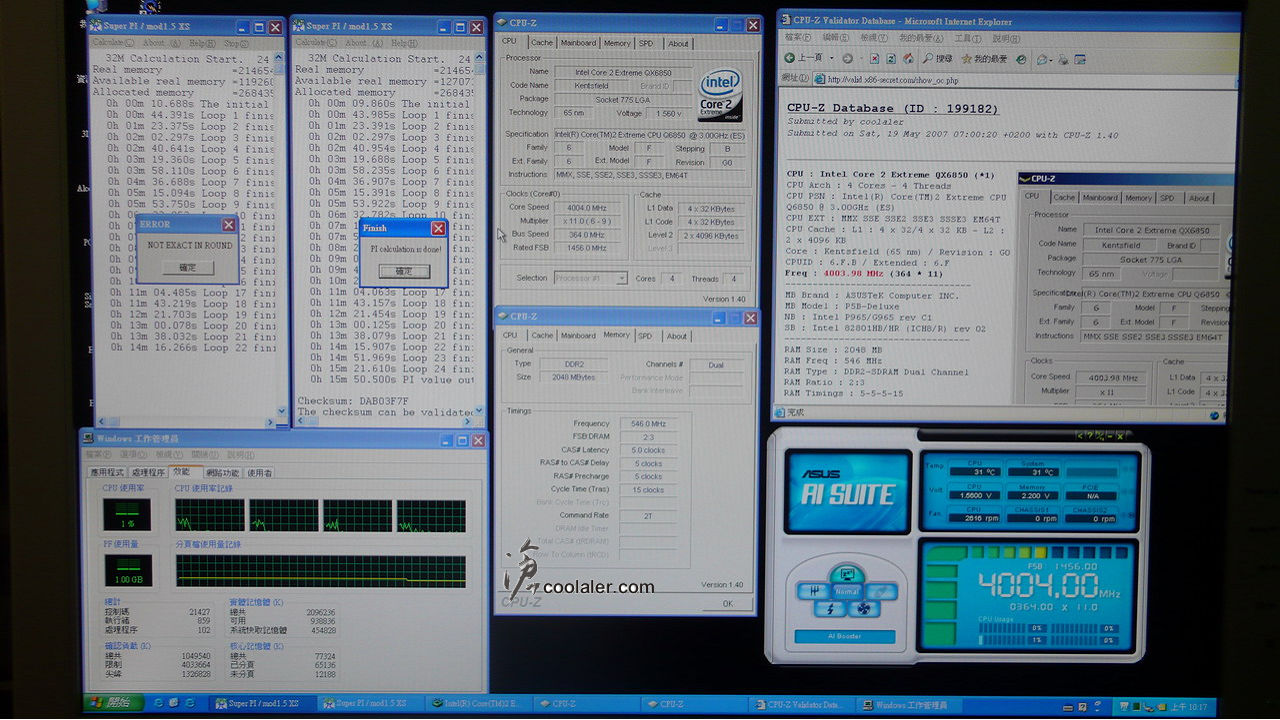Switch to 應用程式 tab in Task Manager
The image size is (1280, 720).
click(x=107, y=472)
